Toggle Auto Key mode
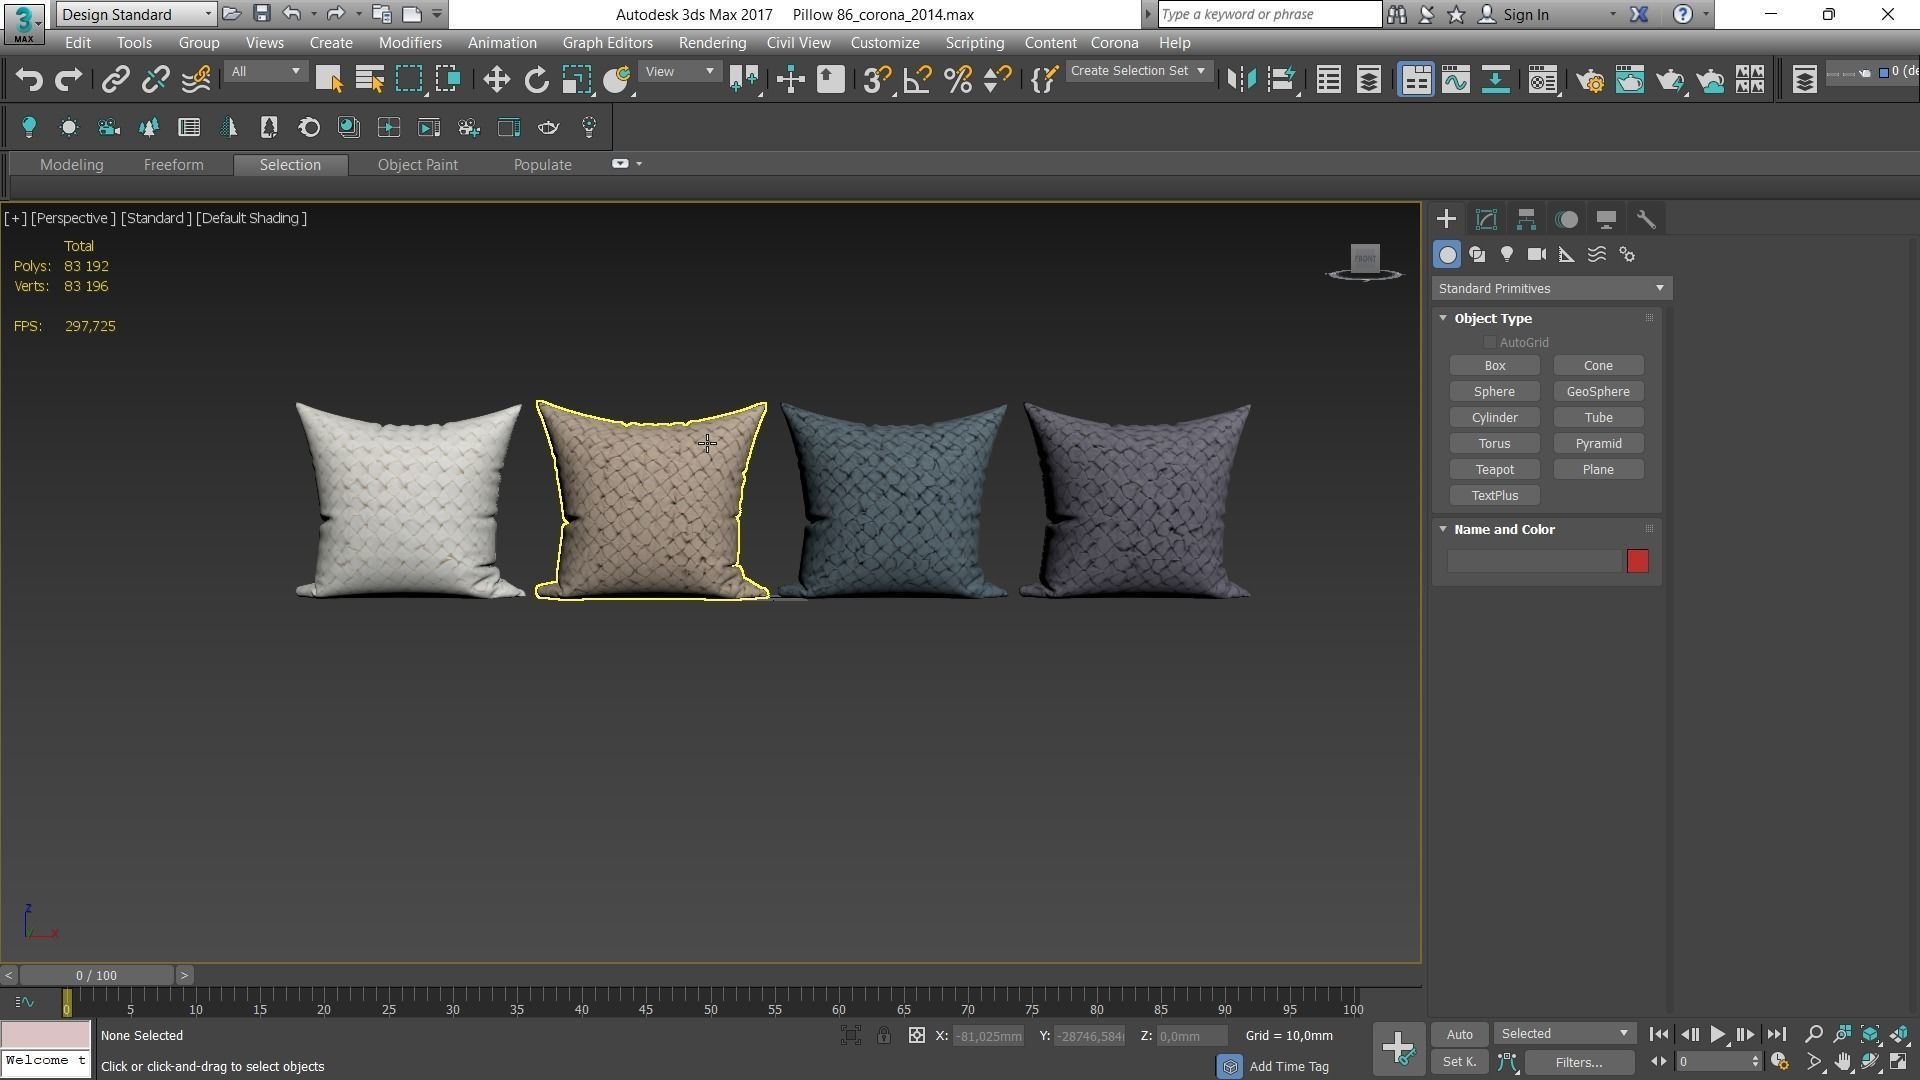The height and width of the screenshot is (1080, 1920). point(1460,1035)
